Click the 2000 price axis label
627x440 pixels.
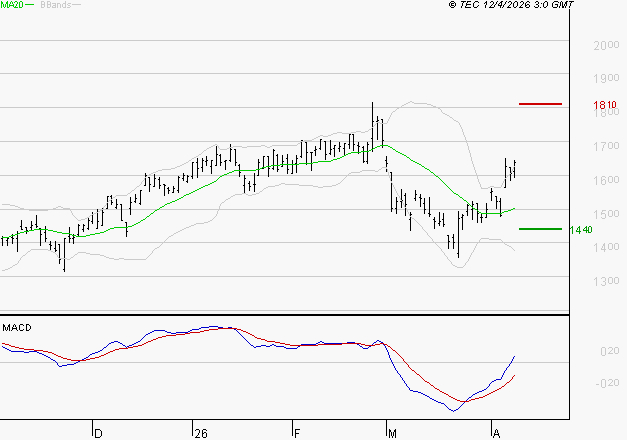click(605, 46)
